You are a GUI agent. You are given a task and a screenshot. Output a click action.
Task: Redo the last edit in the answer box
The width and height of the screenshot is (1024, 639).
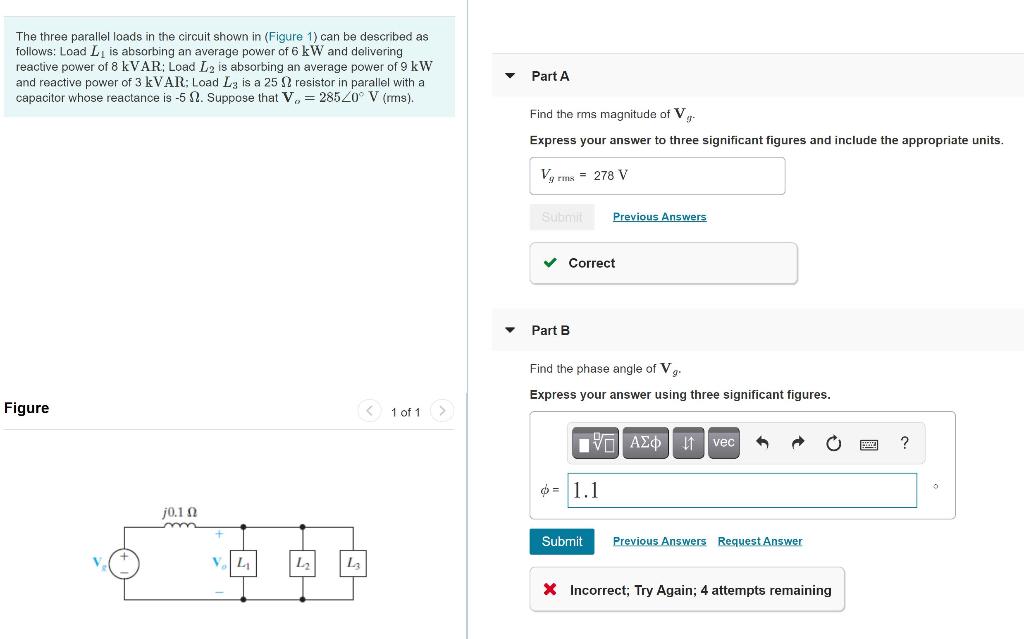point(797,442)
